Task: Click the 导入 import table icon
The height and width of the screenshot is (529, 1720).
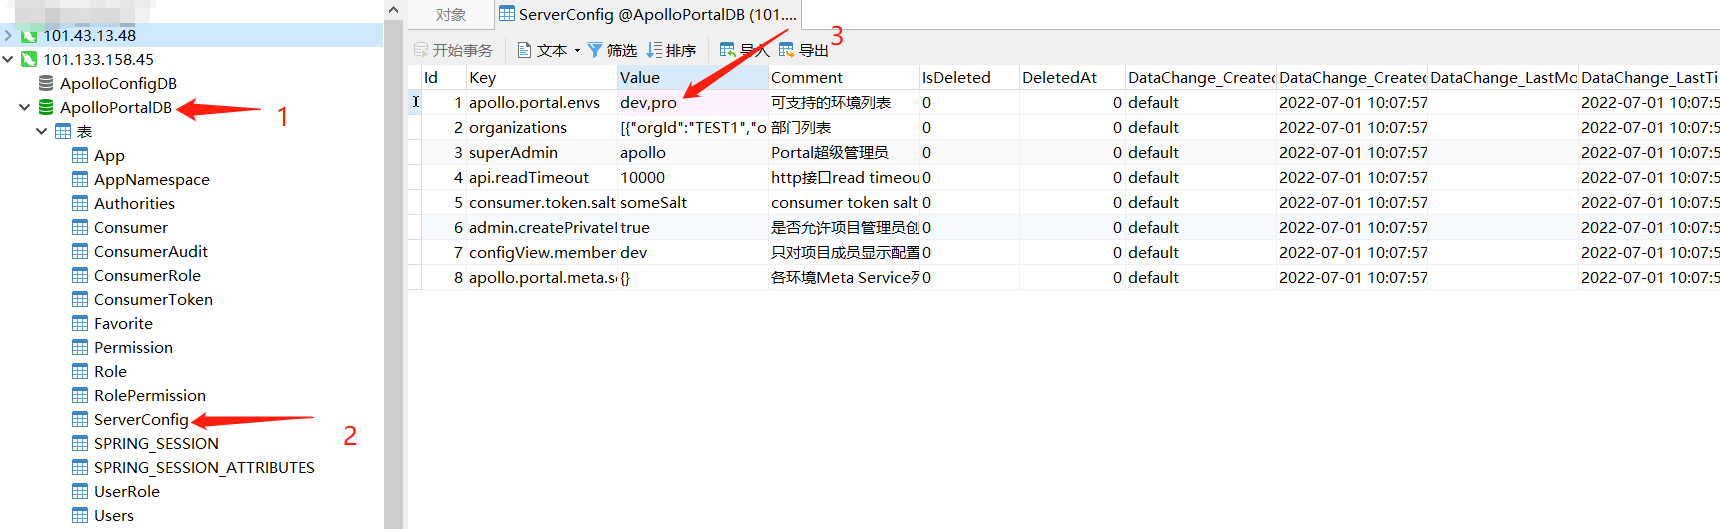Action: pyautogui.click(x=728, y=50)
